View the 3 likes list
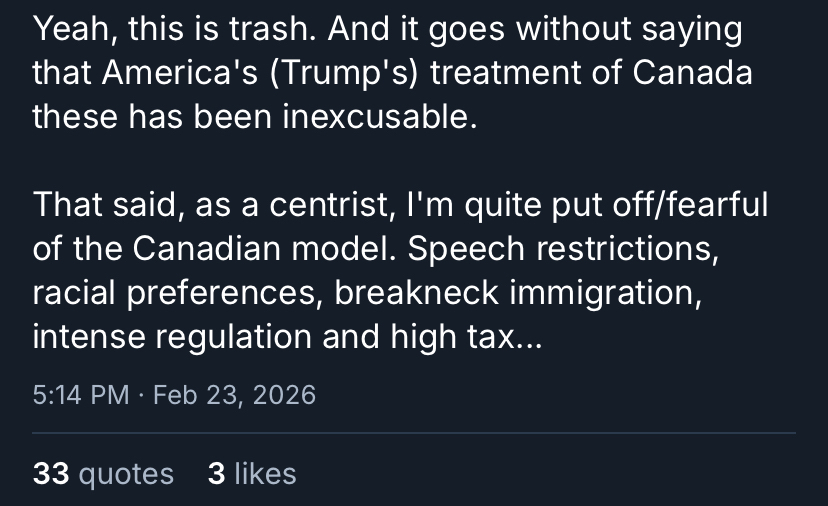 point(251,473)
